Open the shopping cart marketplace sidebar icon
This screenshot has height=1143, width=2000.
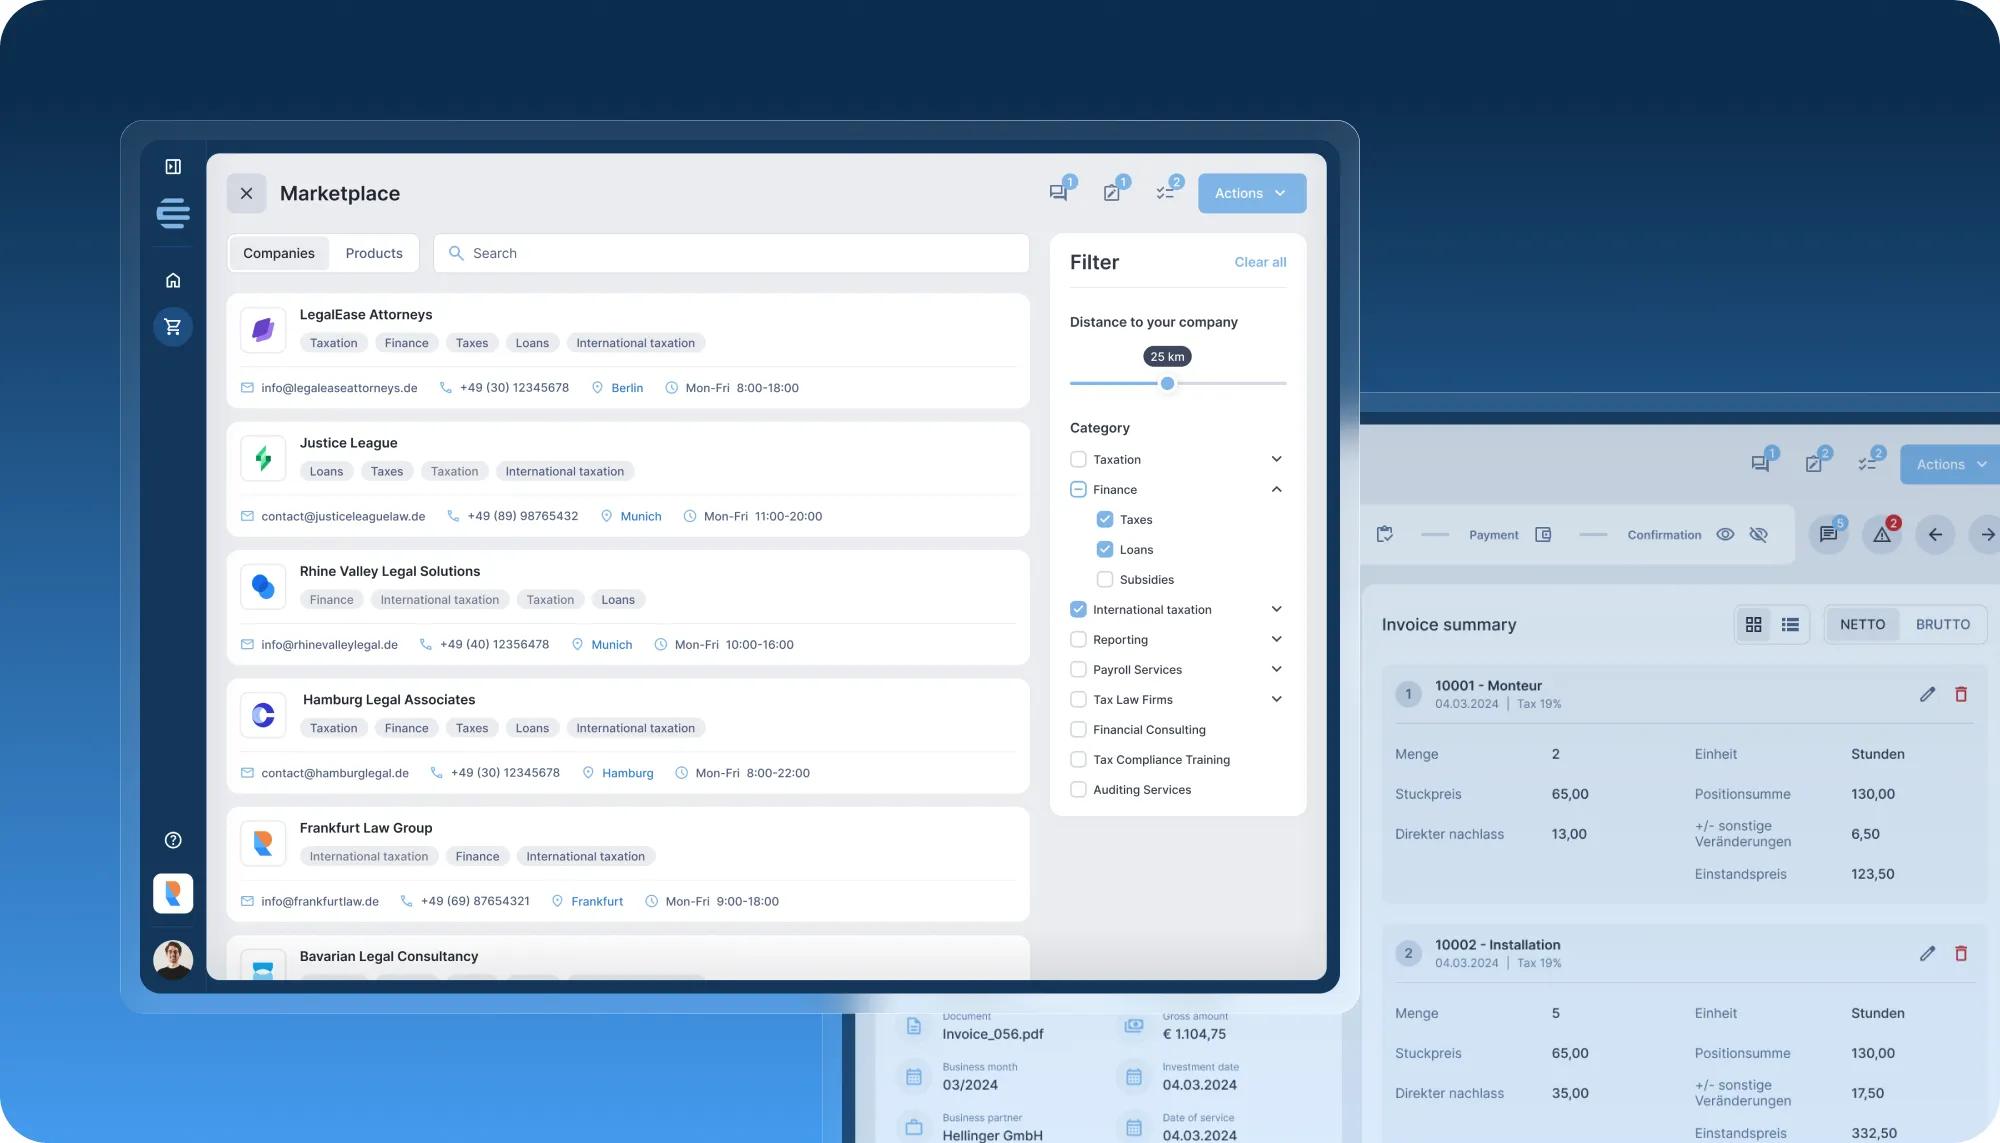[x=173, y=327]
